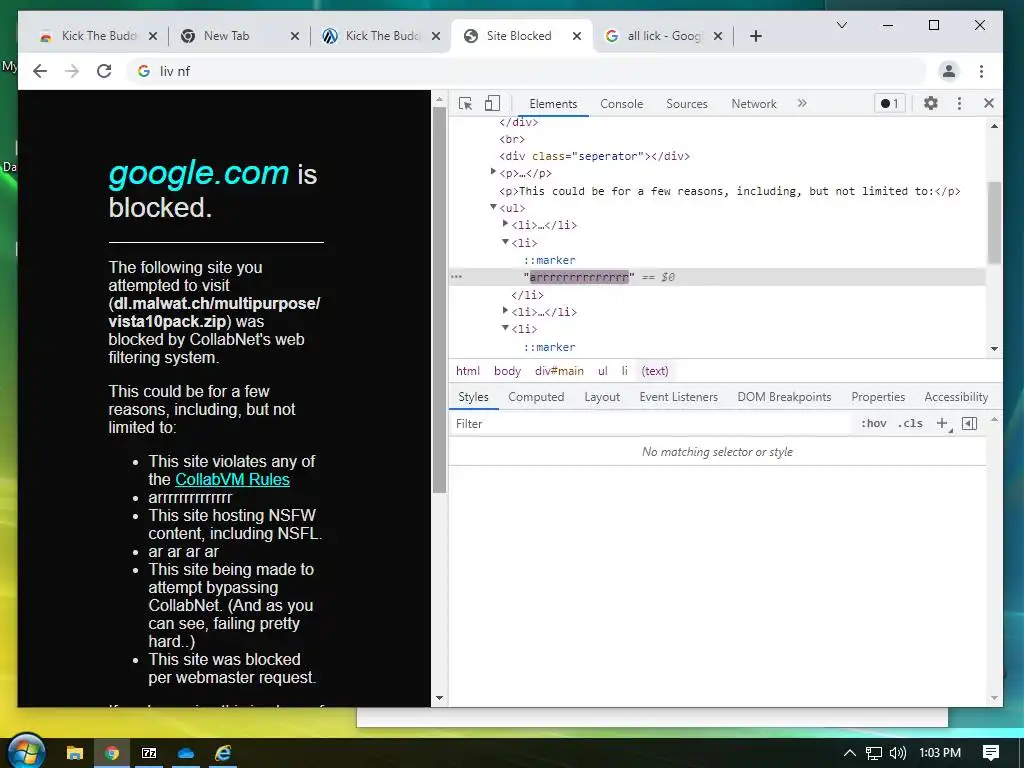Select the Layout sub-tab
The height and width of the screenshot is (768, 1024).
(602, 397)
